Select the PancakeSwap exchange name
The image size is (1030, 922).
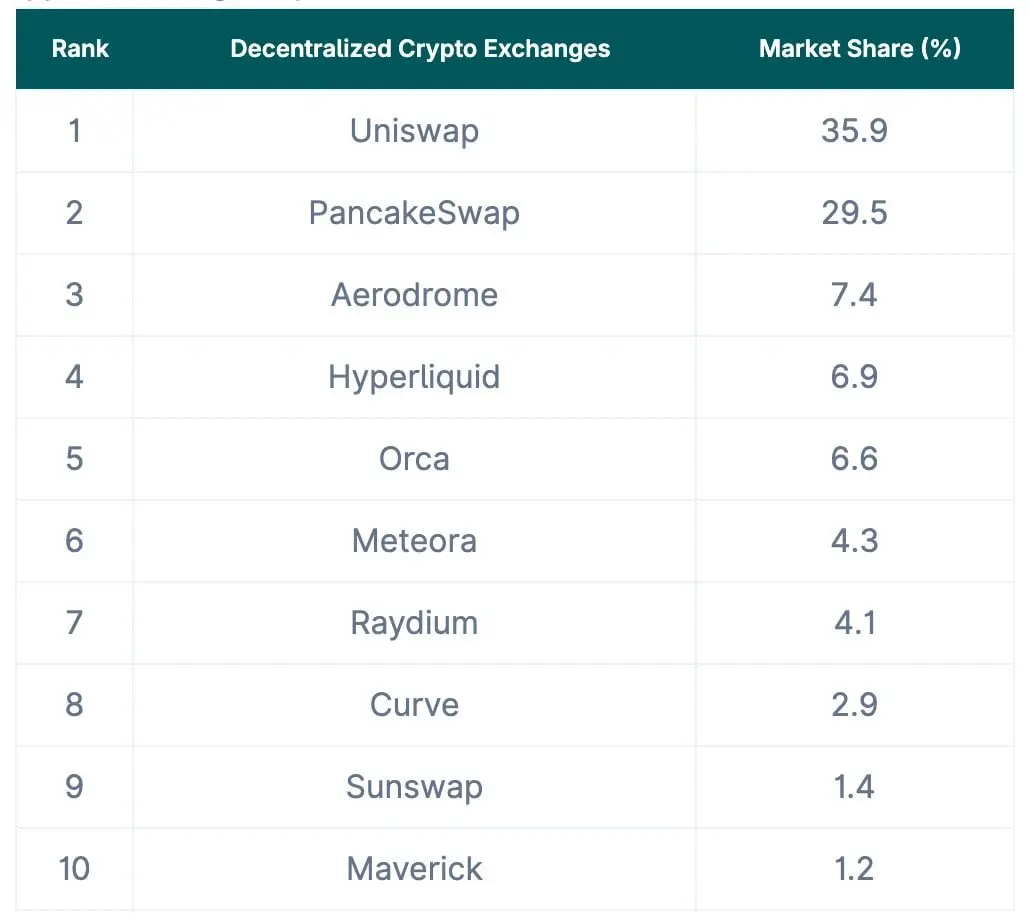(x=414, y=213)
